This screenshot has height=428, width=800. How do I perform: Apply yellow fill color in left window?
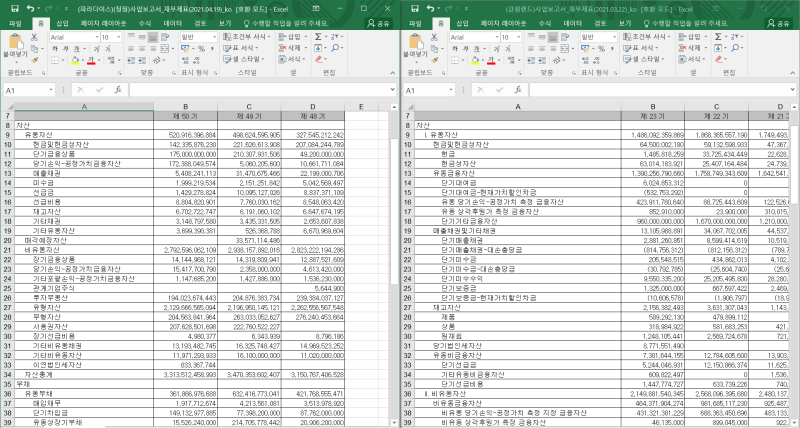75,60
